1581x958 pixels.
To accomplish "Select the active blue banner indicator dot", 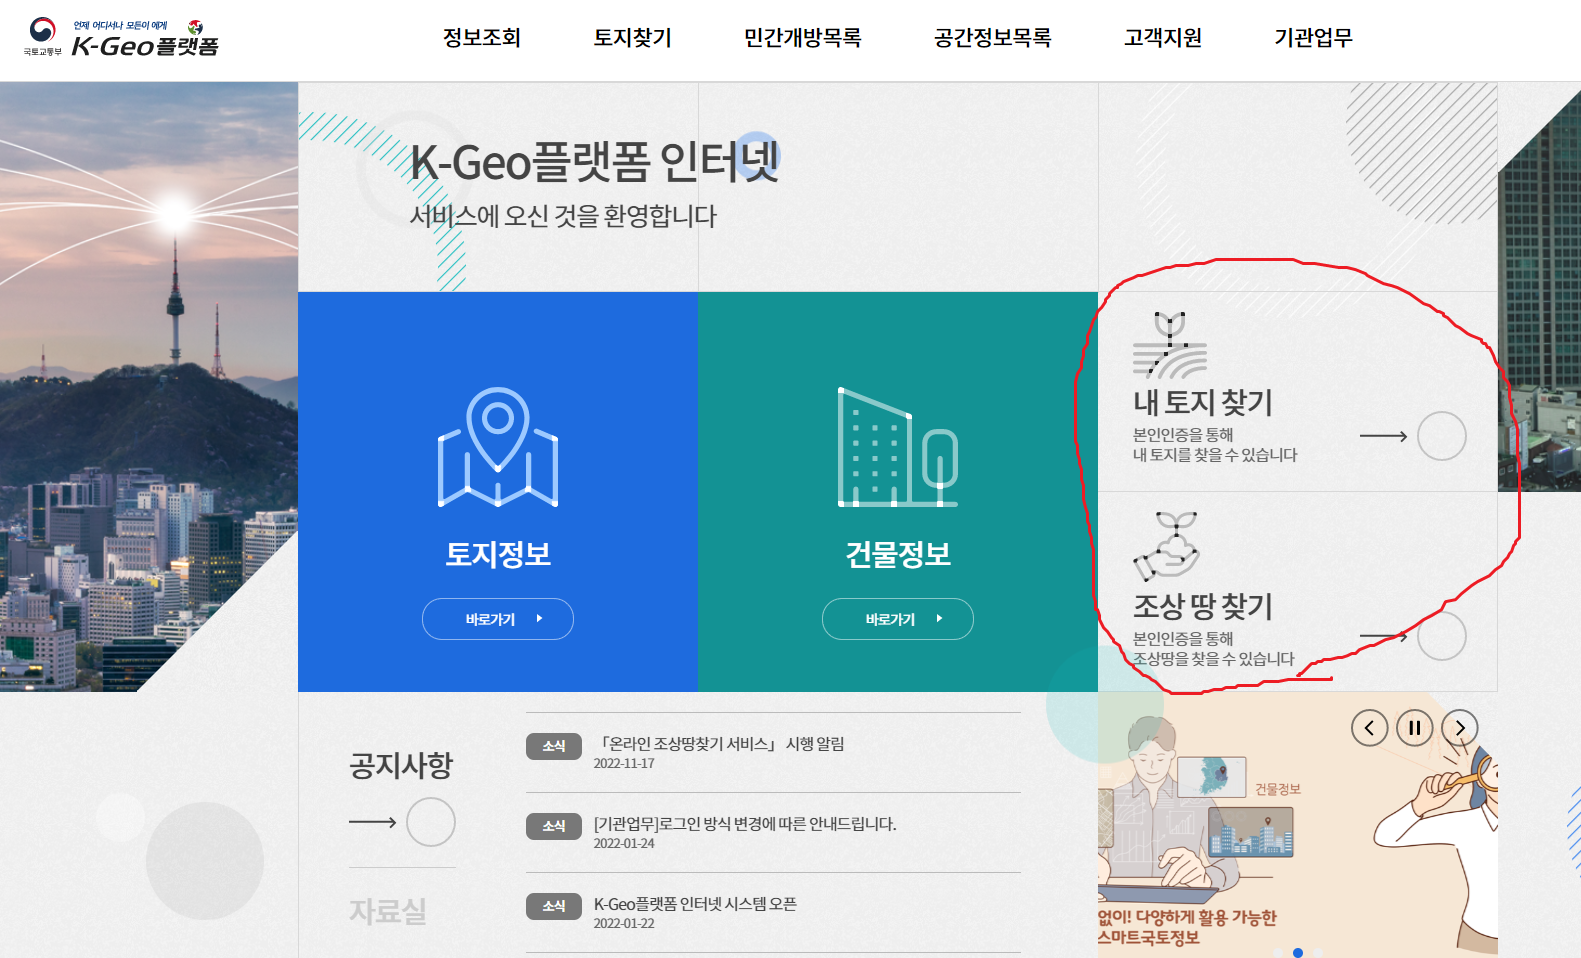I will (1298, 952).
